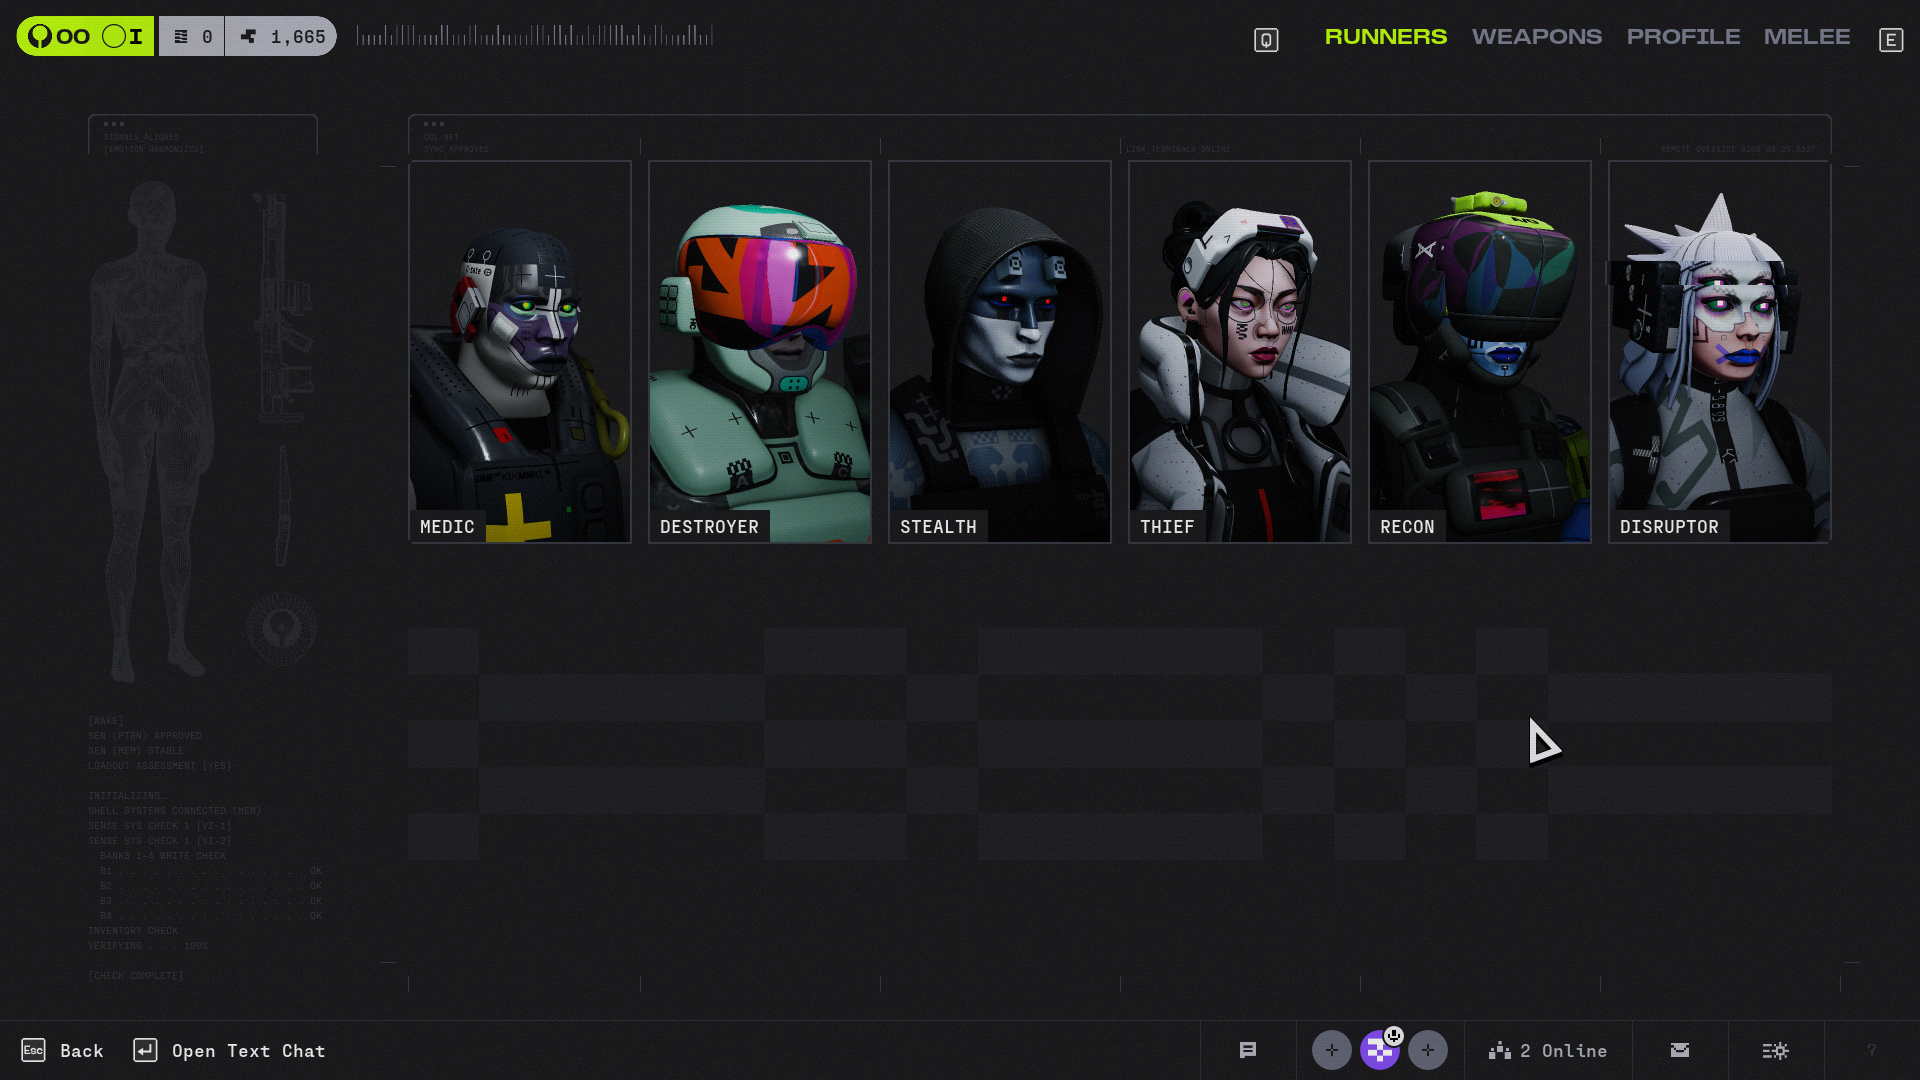Select the MEDIC runner card
Screen dimensions: 1920x1080
520,352
